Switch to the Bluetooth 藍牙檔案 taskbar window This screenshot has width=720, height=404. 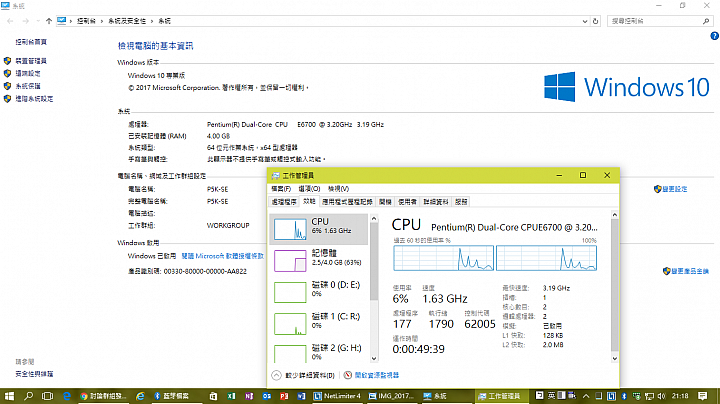[x=175, y=396]
